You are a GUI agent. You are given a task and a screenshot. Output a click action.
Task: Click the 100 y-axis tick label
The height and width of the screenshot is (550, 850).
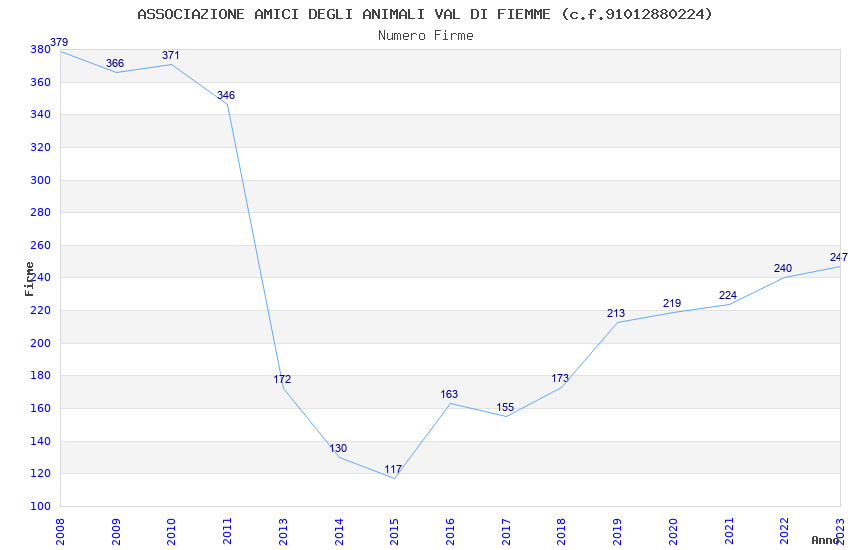pos(40,506)
